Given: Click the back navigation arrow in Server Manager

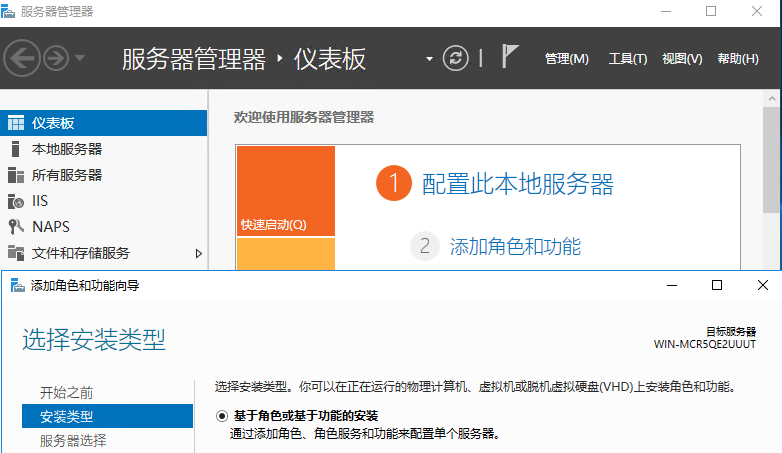Looking at the screenshot, I should click(x=22, y=58).
